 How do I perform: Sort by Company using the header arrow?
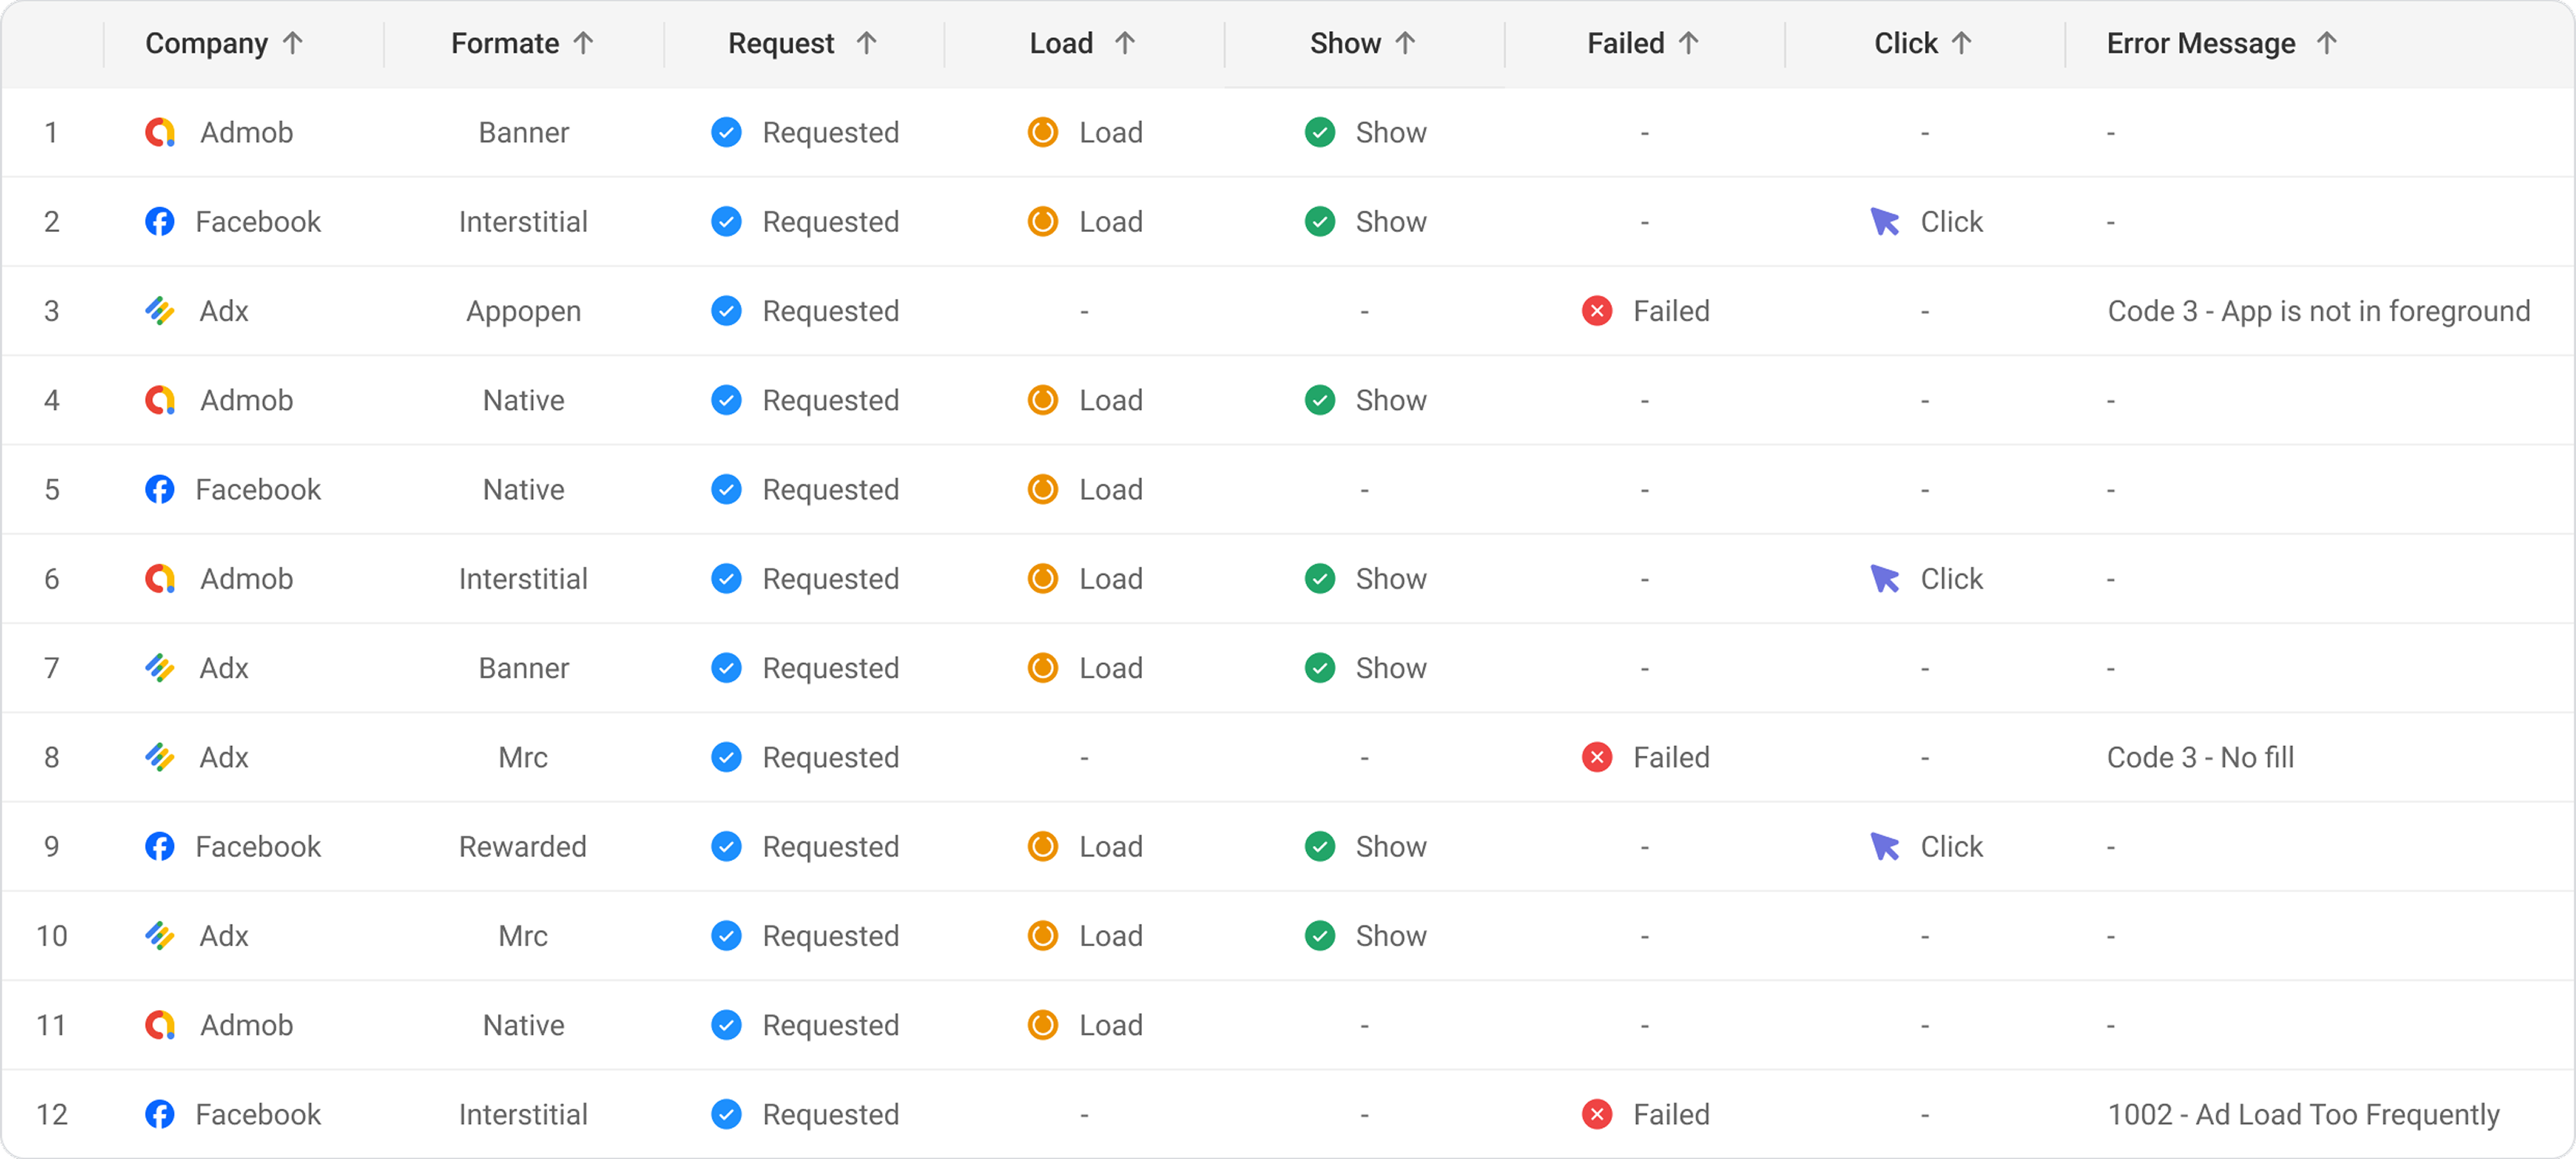292,43
